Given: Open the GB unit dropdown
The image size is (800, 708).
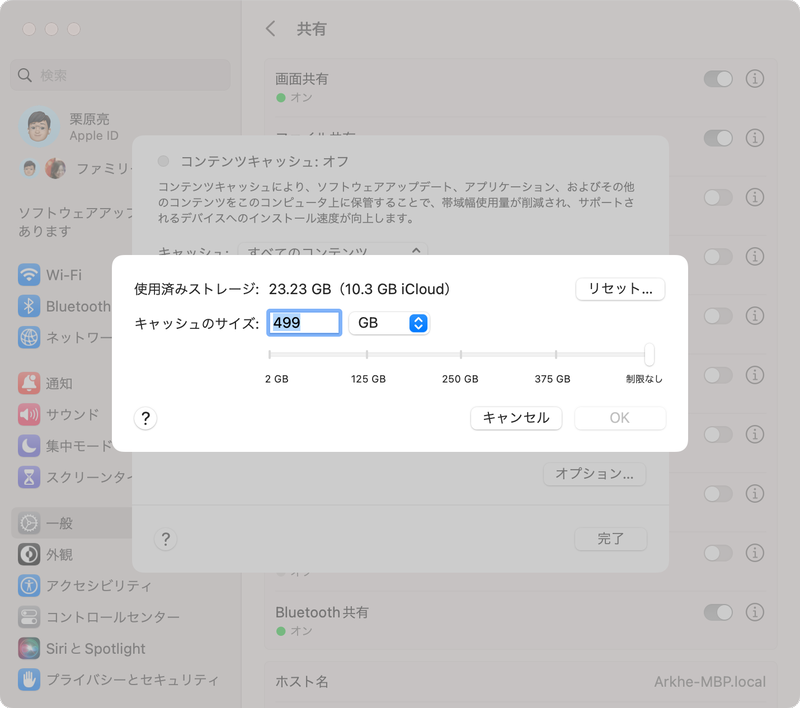Looking at the screenshot, I should 389,322.
